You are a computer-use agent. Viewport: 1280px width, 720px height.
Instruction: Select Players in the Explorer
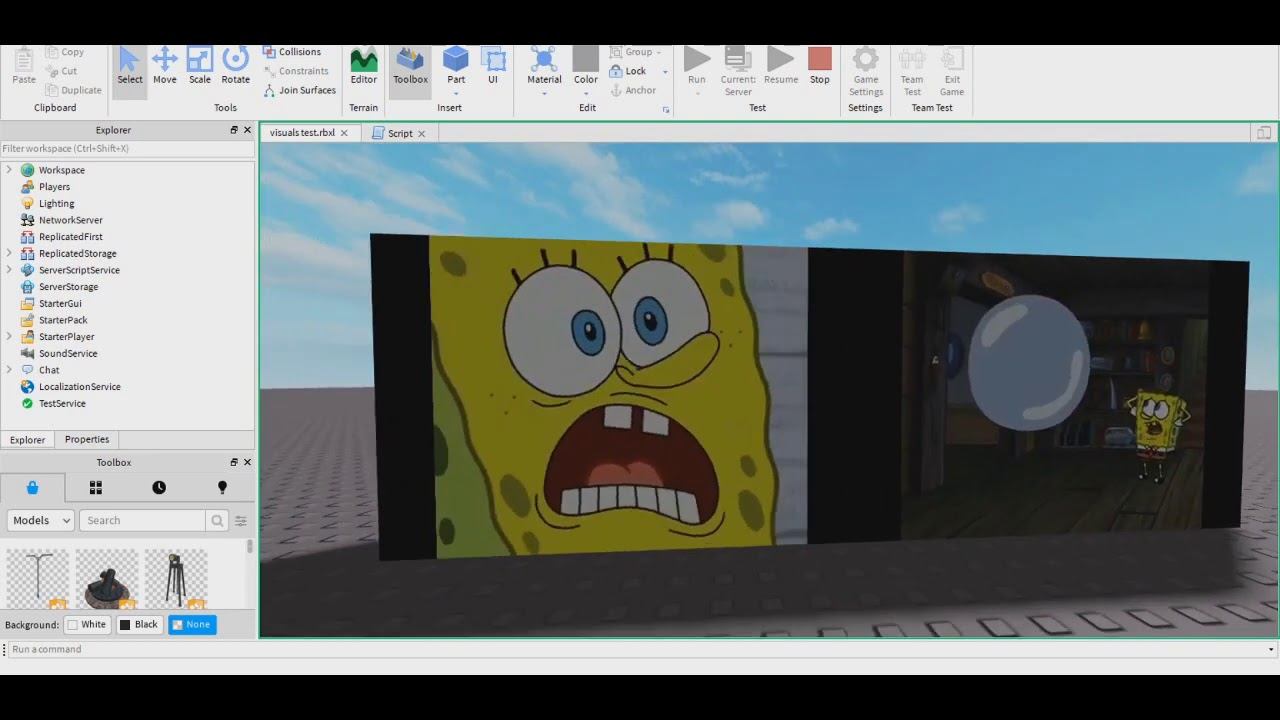(54, 187)
